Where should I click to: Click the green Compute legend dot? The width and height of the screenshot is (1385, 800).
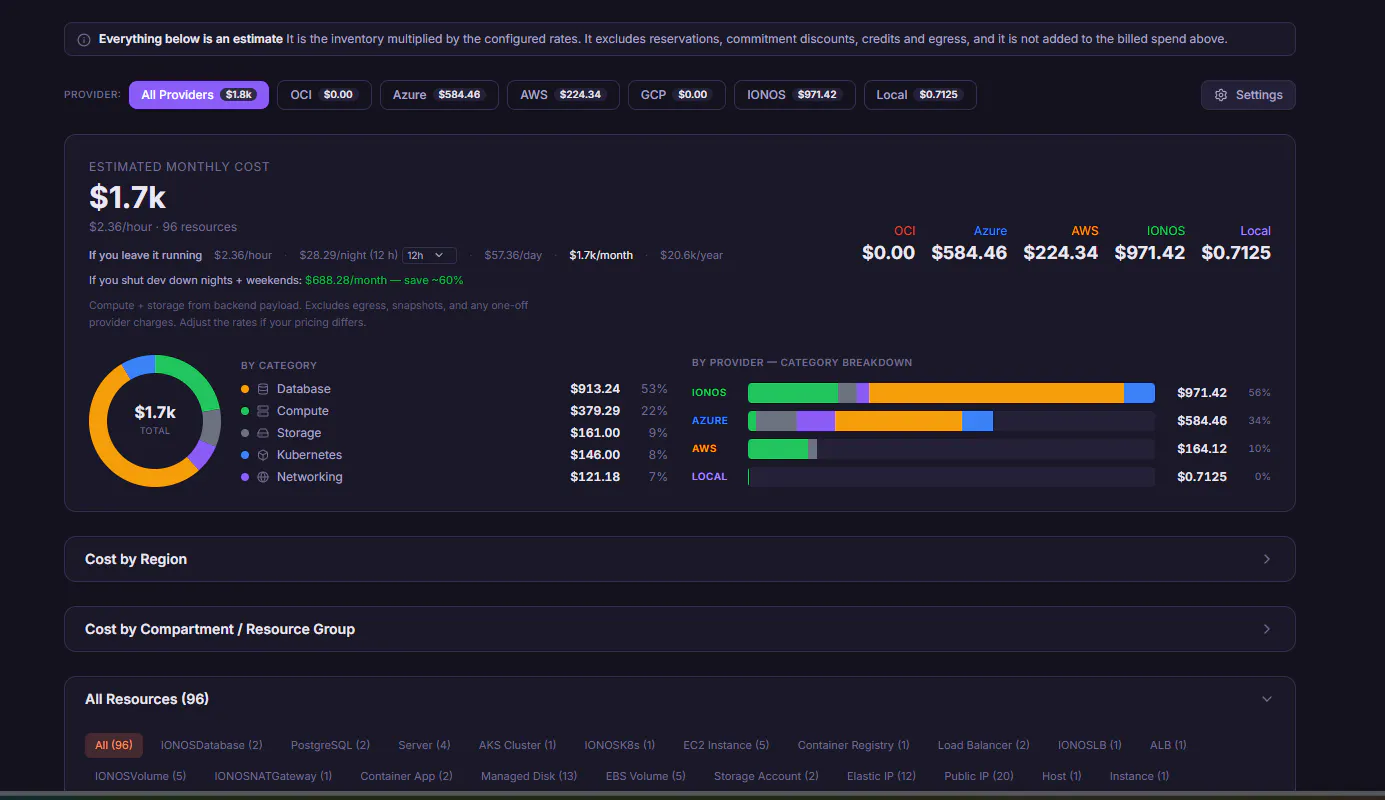click(x=245, y=411)
